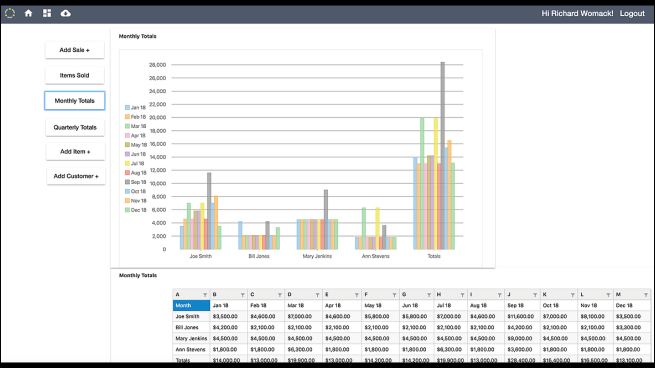Toggle Apr 18 legend entry
The image size is (655, 368).
click(x=135, y=136)
